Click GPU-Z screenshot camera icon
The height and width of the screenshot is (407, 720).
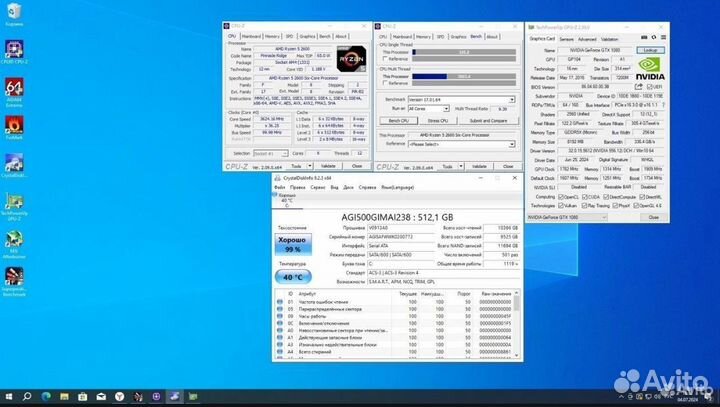[644, 38]
